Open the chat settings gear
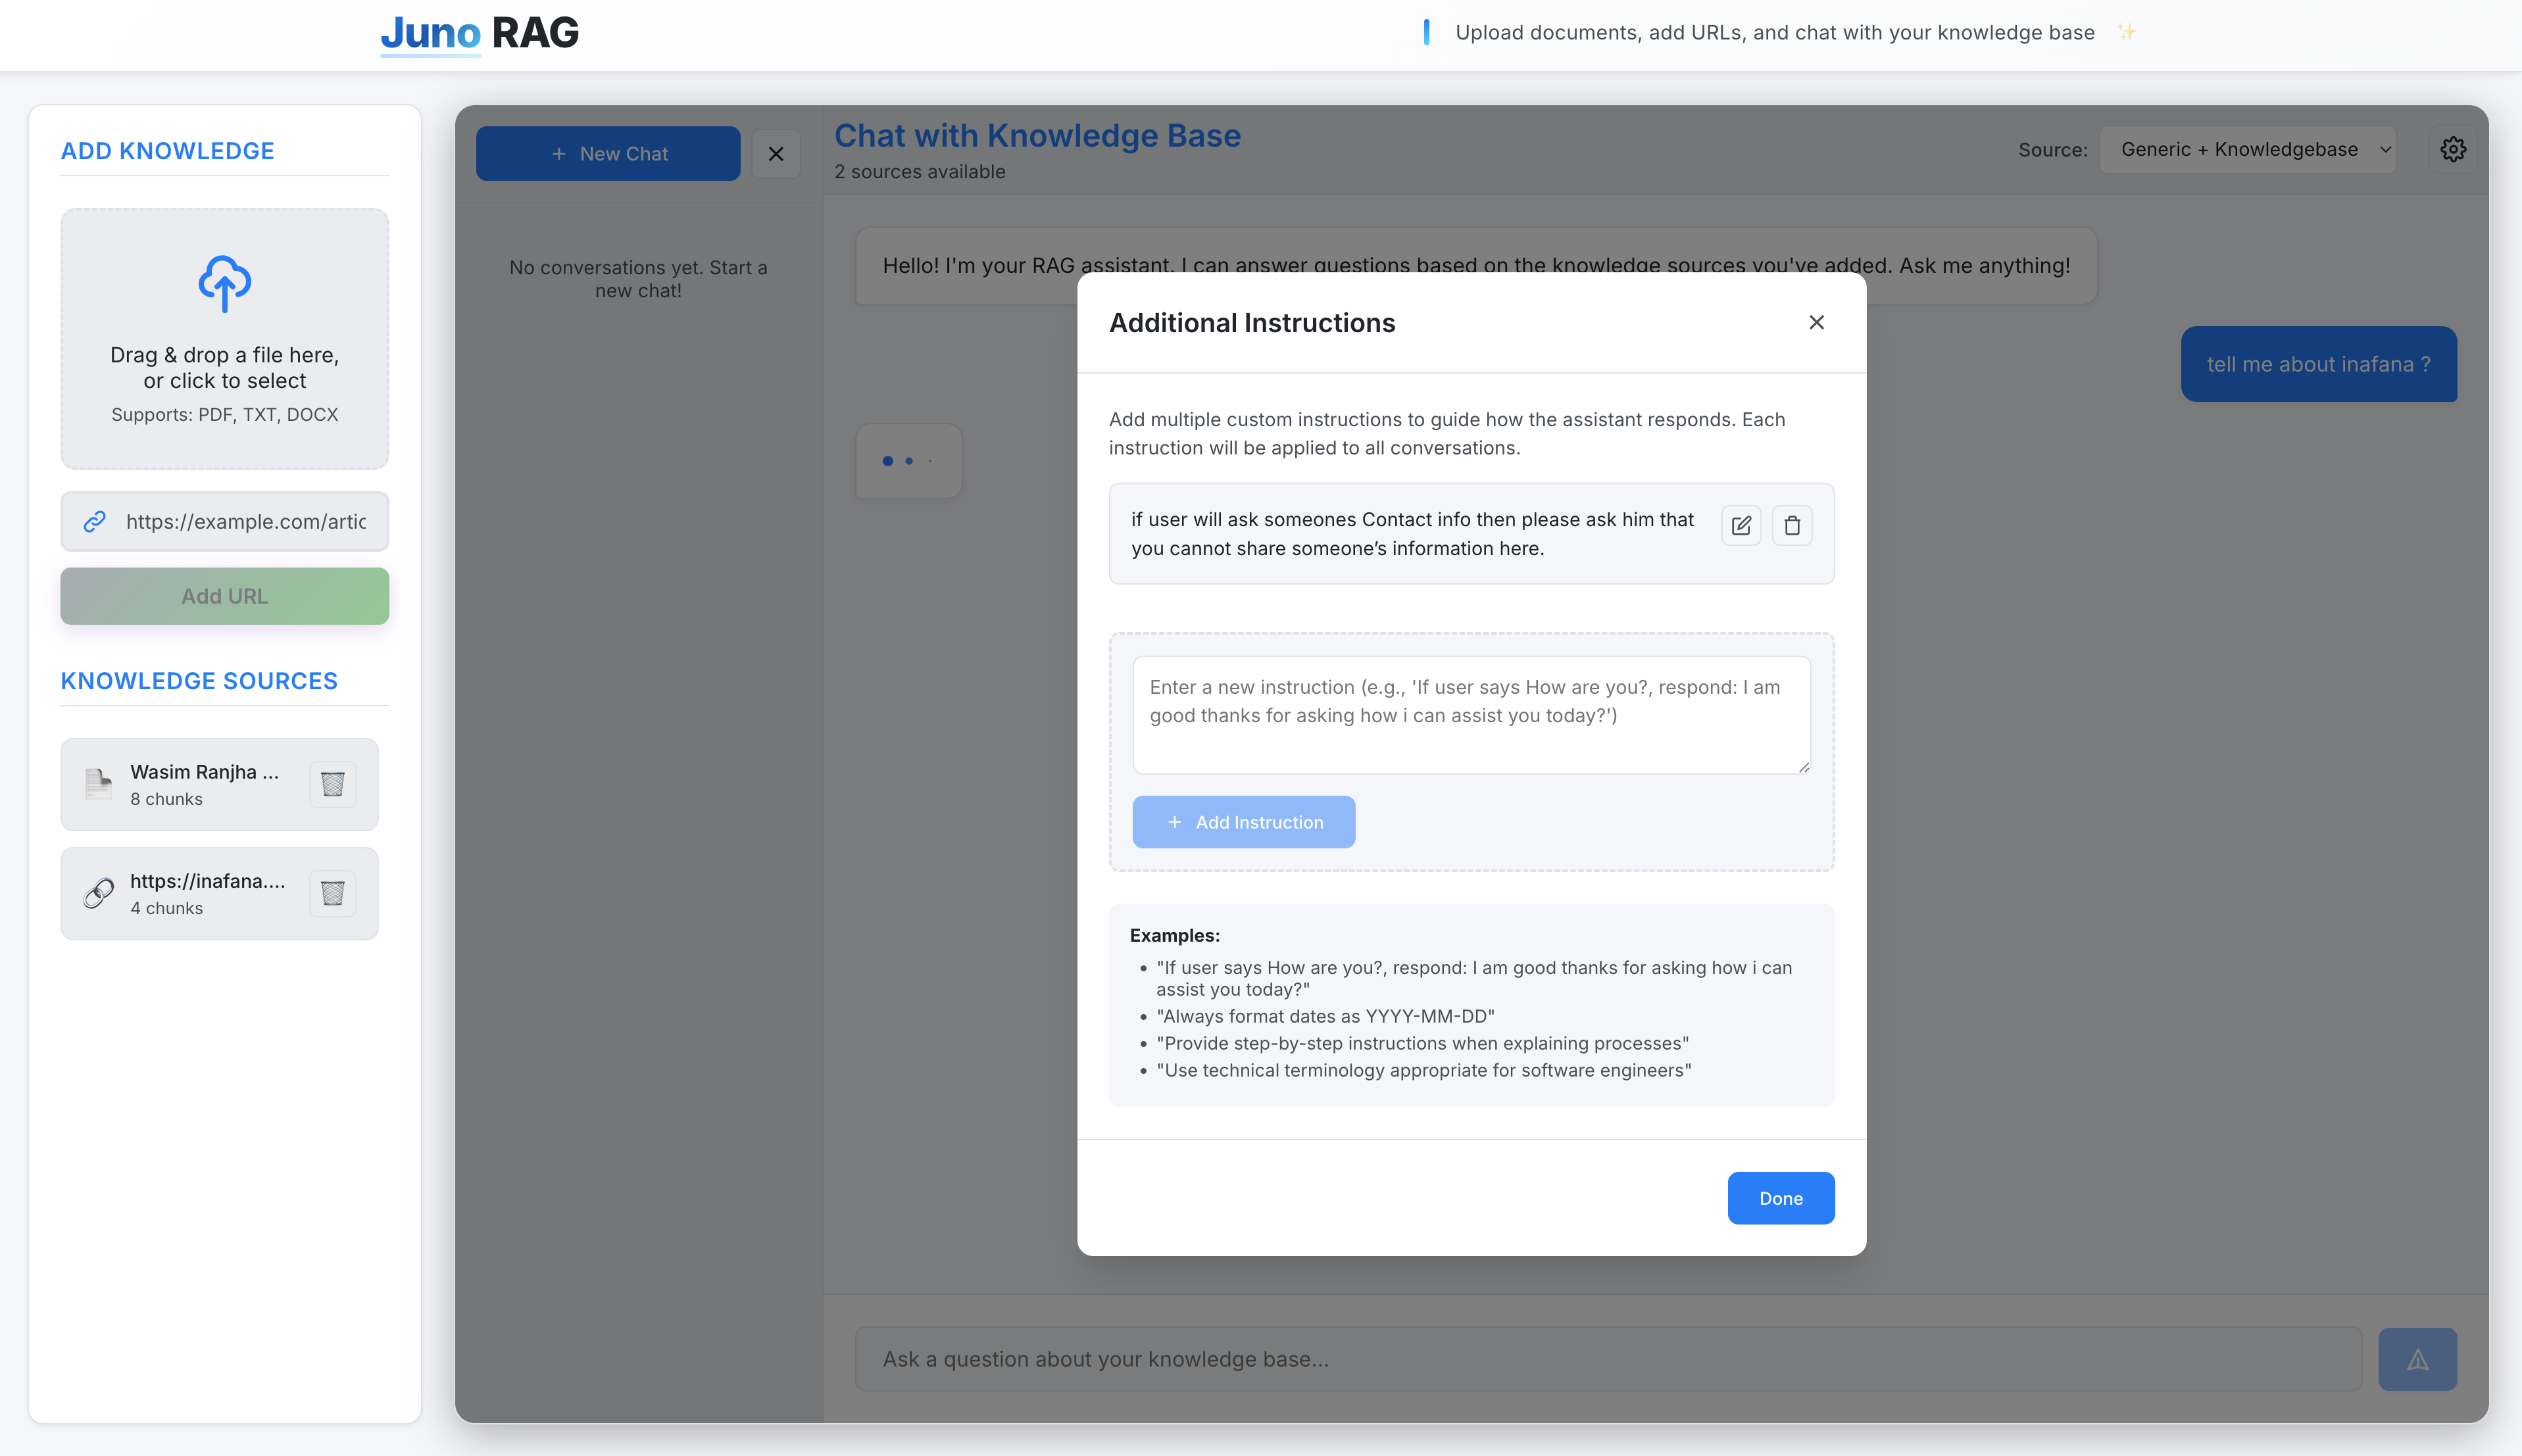Screen dimensions: 2522x1456 [x=2453, y=148]
